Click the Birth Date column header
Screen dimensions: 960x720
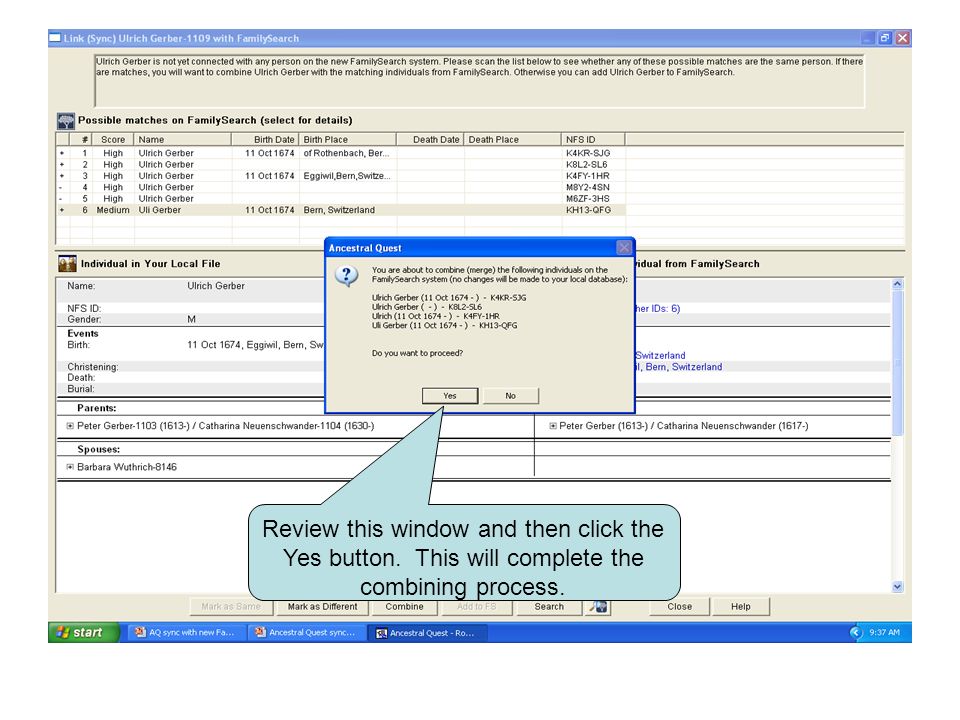265,140
